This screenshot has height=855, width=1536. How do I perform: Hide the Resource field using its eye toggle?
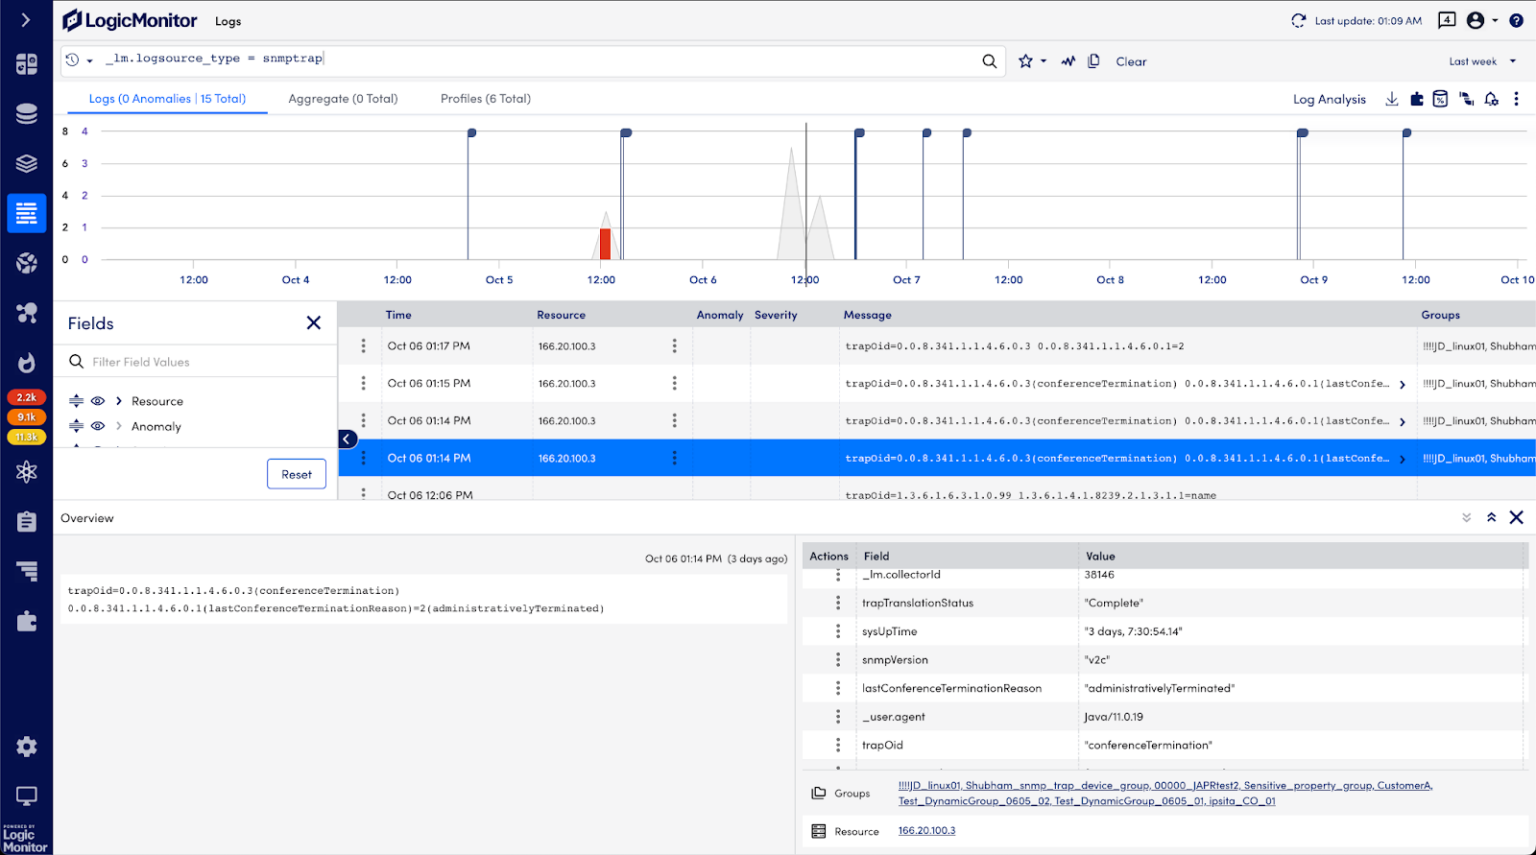[97, 400]
